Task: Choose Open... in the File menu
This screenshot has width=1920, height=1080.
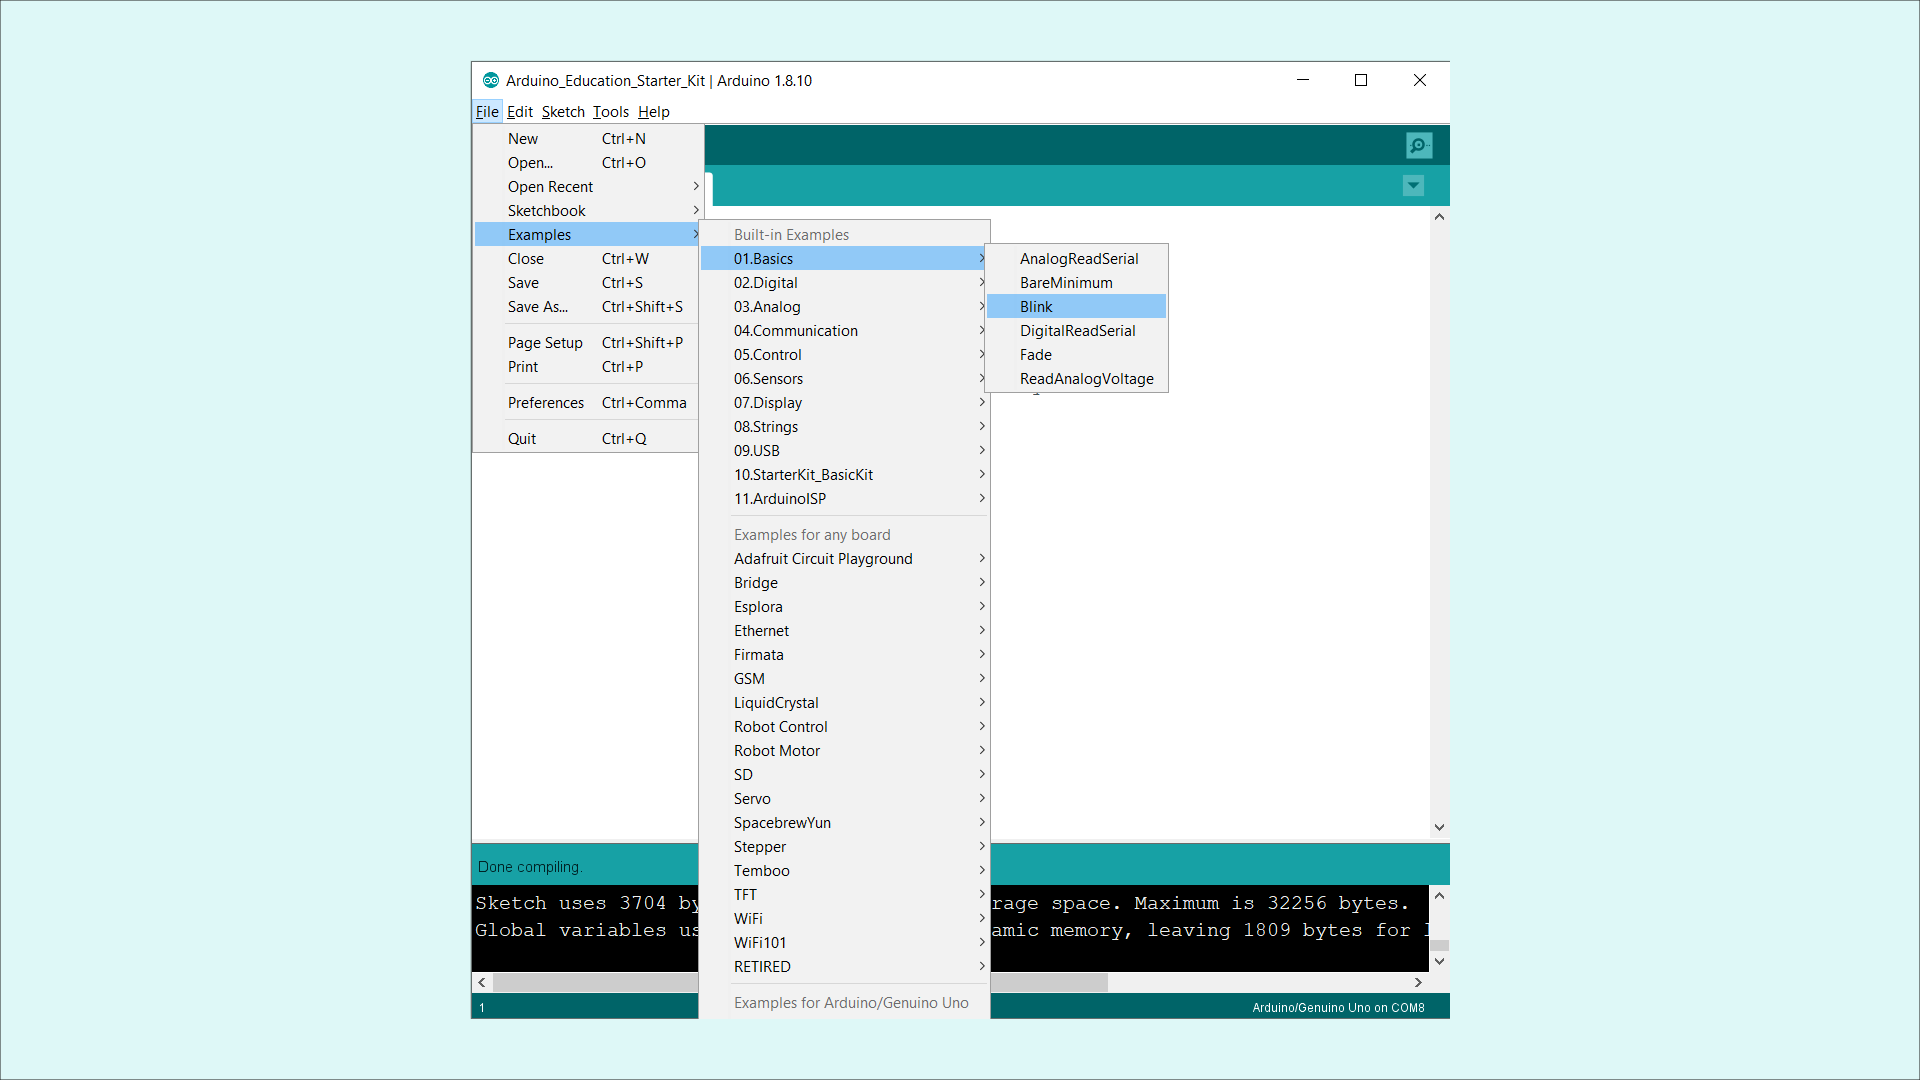Action: [587, 163]
